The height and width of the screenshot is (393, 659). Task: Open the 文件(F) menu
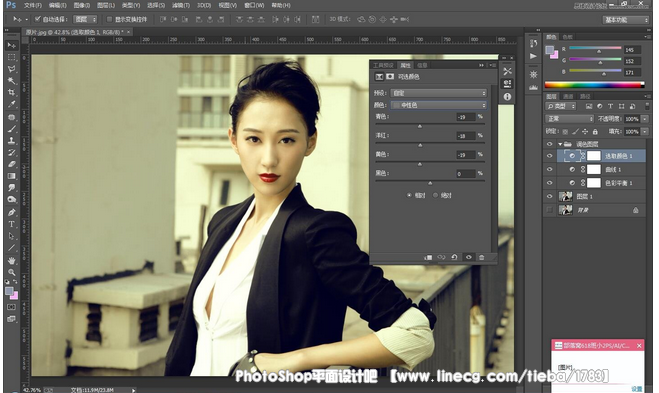(33, 5)
